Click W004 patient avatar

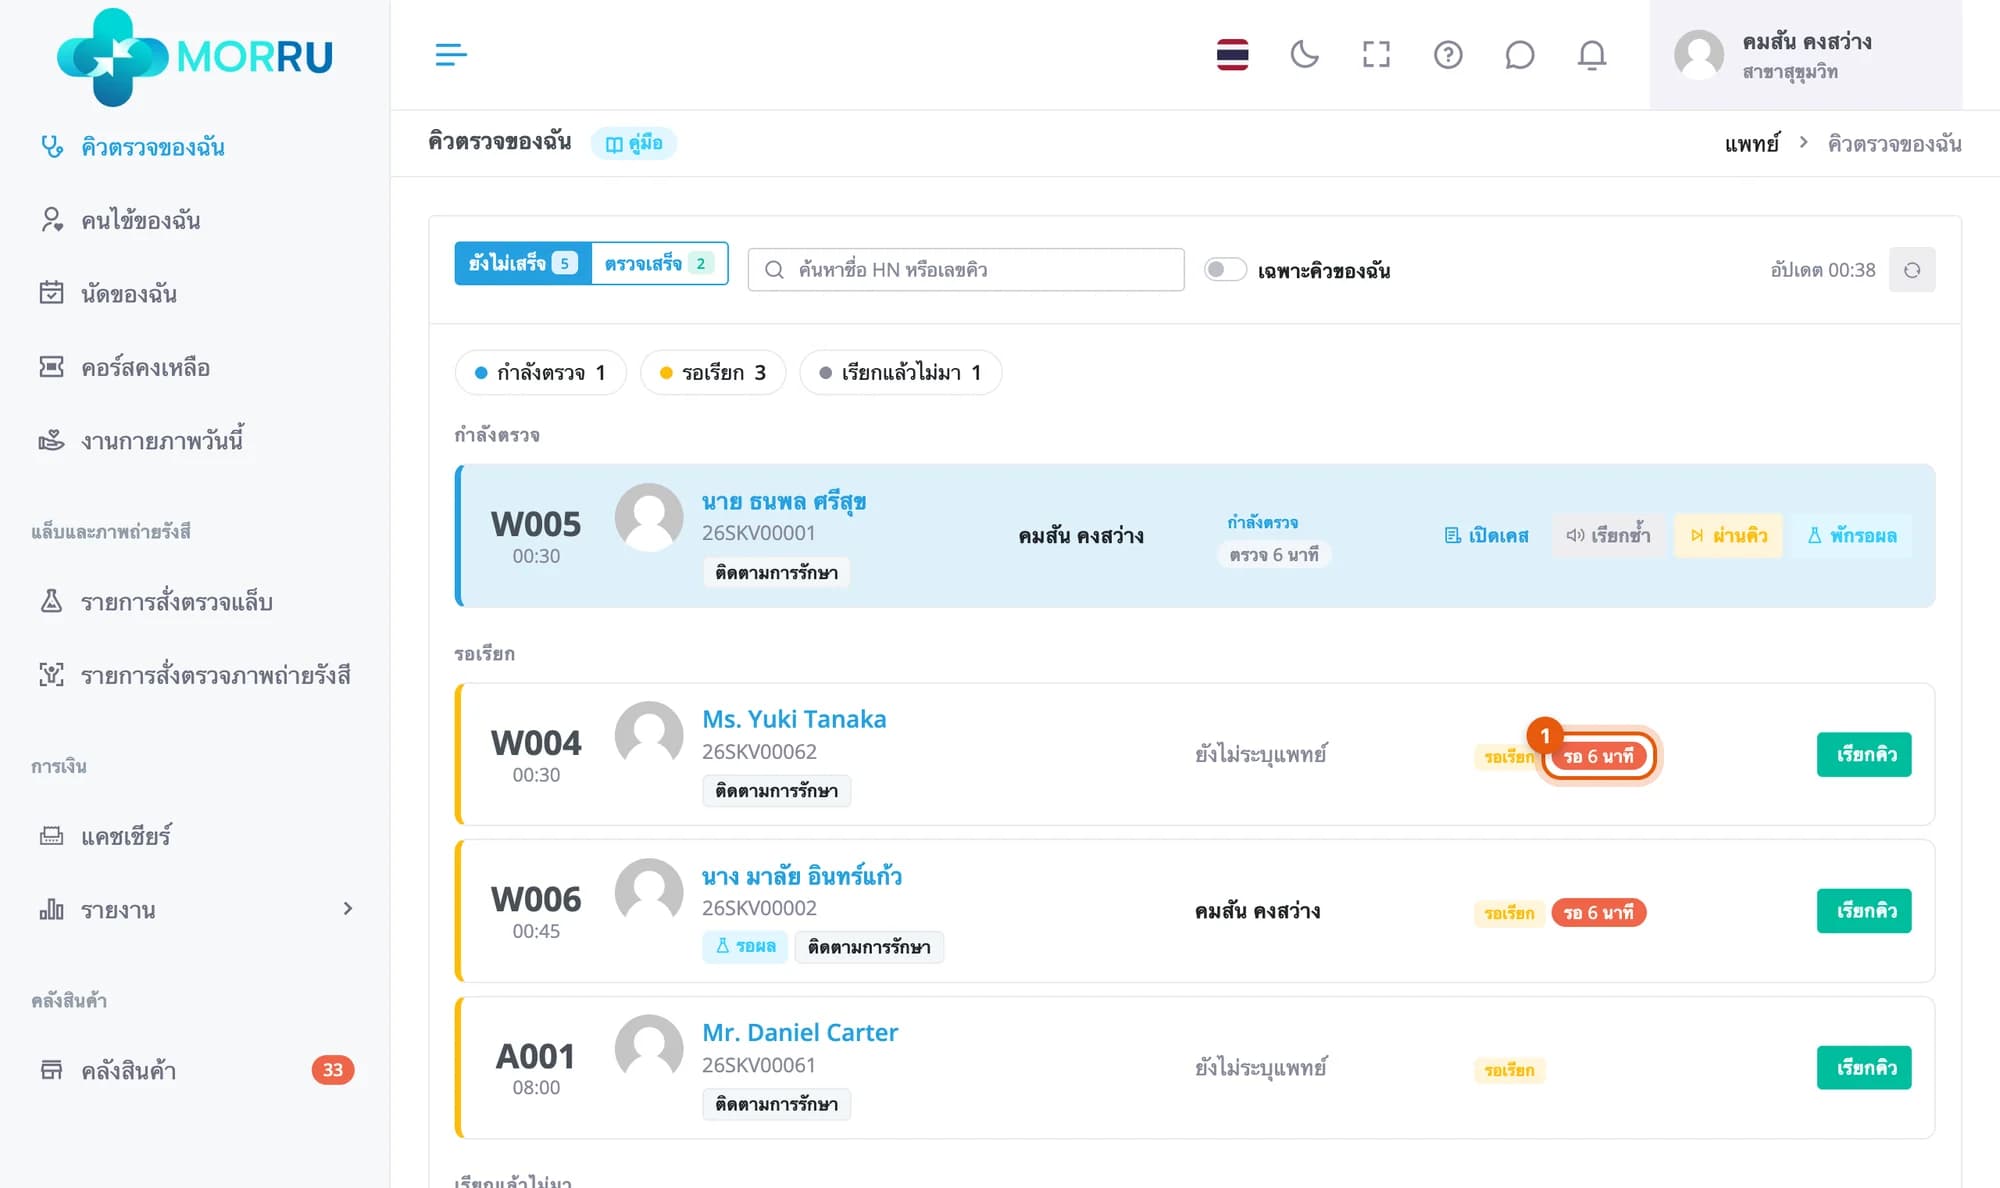649,736
